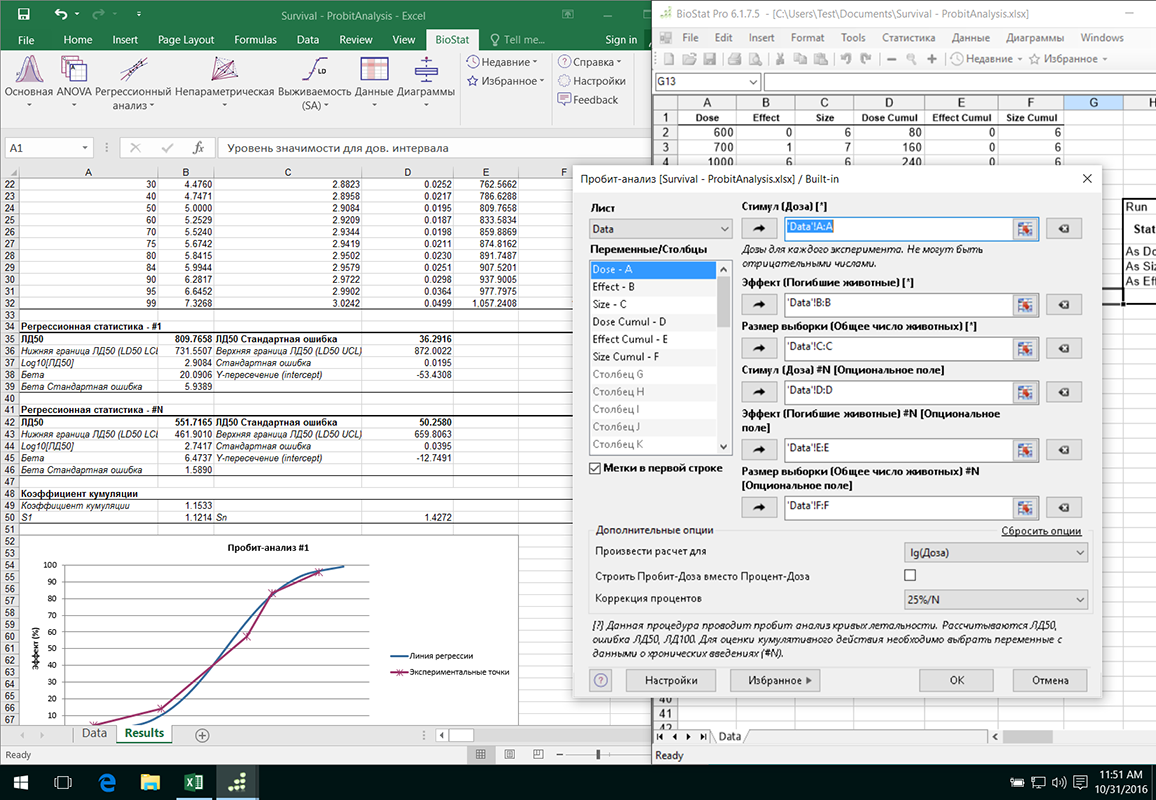Open Избранное dropdown in Excel BioStat ribbon
This screenshot has height=800, width=1156.
point(506,81)
